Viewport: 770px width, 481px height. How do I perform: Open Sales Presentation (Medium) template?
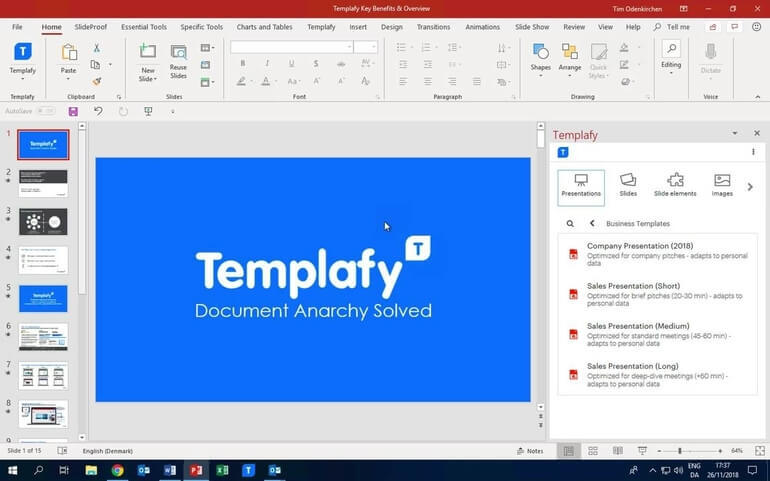pyautogui.click(x=658, y=335)
